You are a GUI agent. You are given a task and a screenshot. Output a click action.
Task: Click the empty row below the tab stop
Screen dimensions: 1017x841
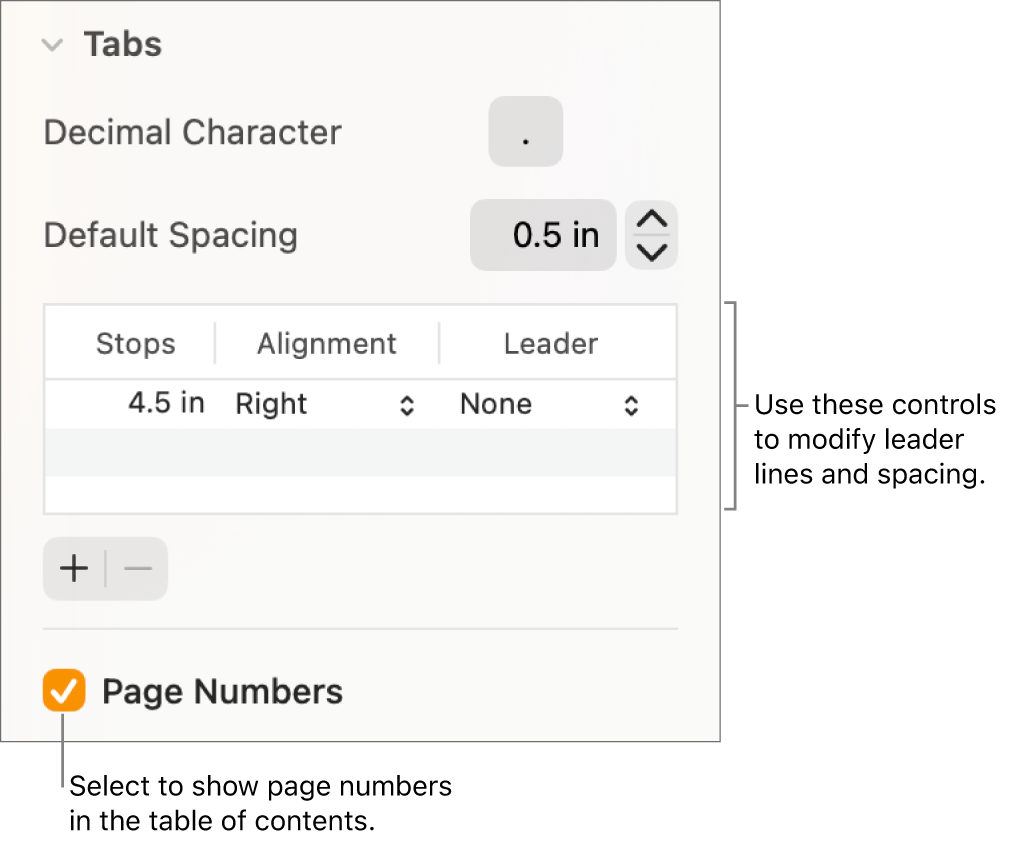click(x=360, y=450)
